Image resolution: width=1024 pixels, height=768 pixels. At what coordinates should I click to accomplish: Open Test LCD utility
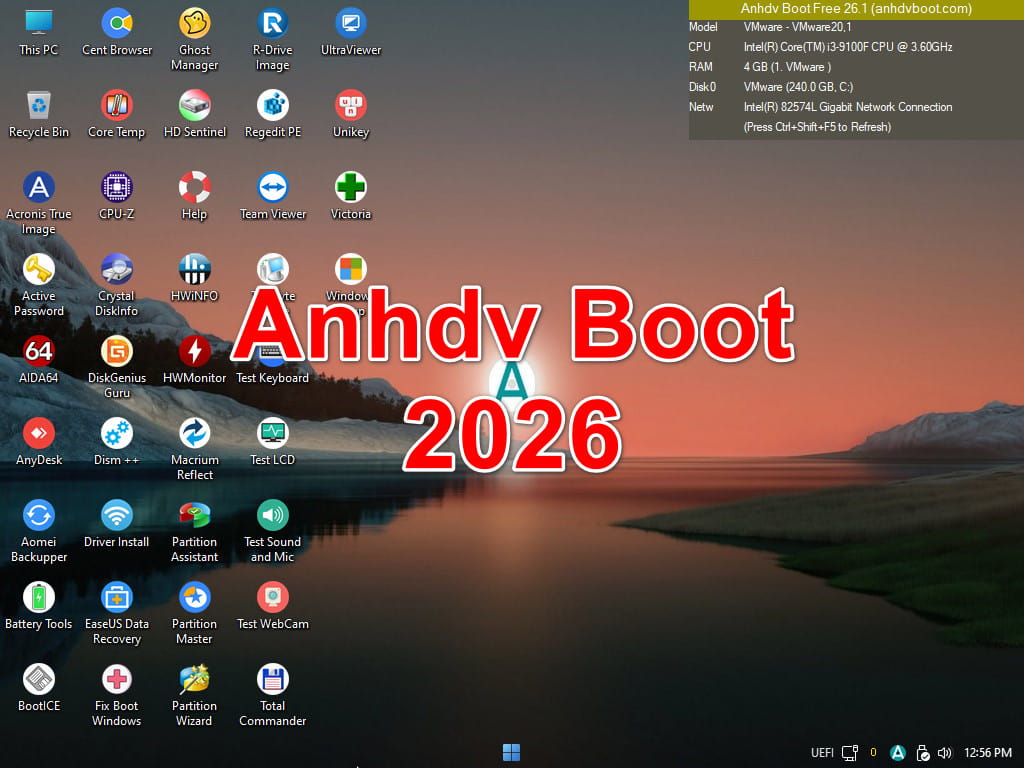point(272,441)
